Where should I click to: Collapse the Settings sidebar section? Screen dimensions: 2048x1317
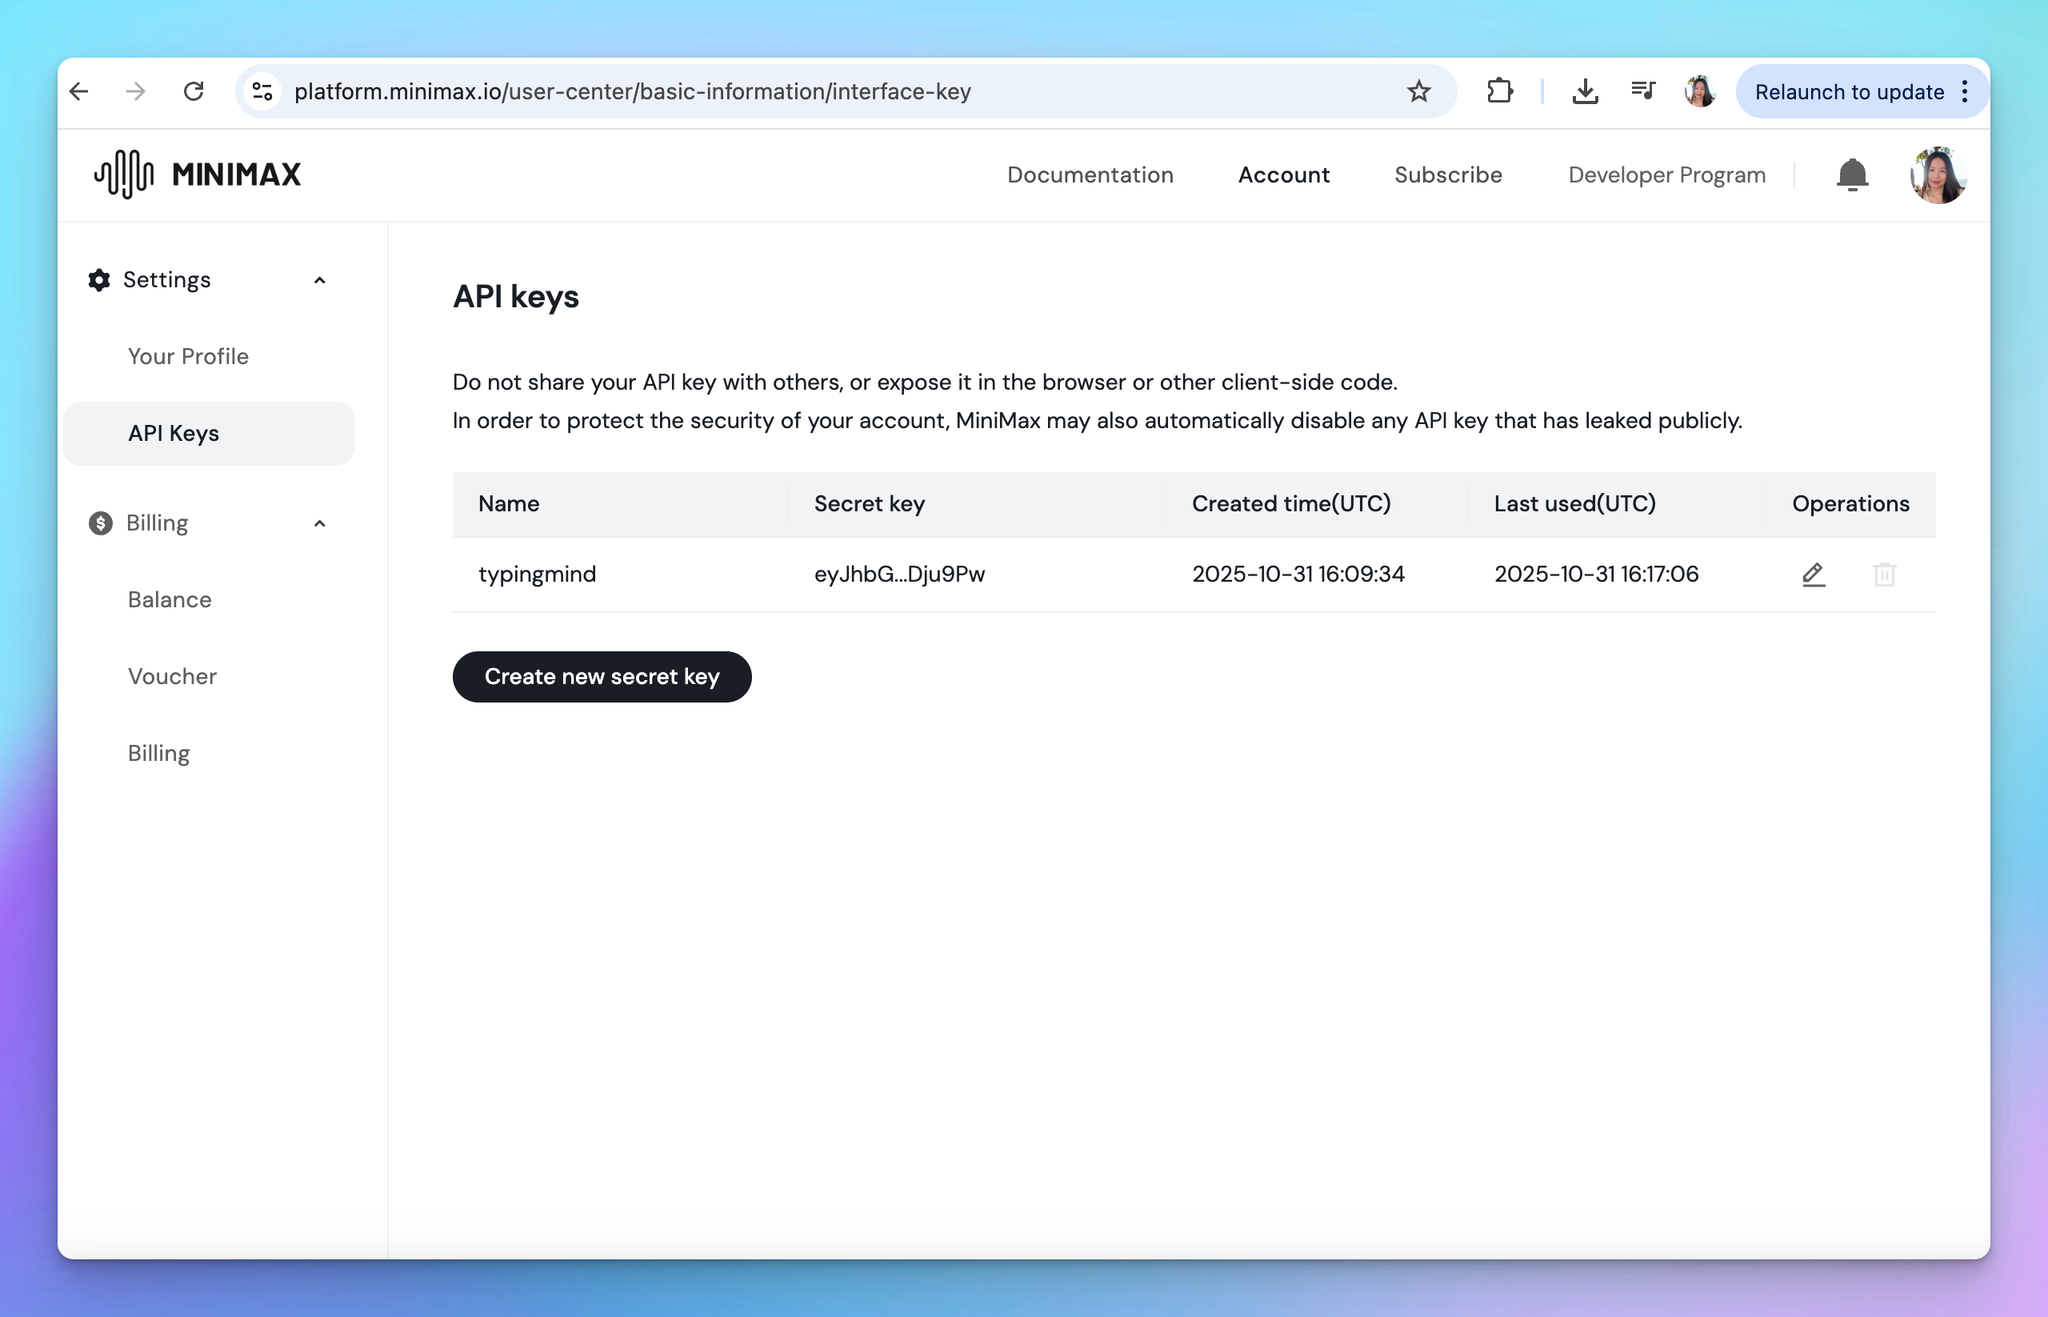pyautogui.click(x=319, y=280)
